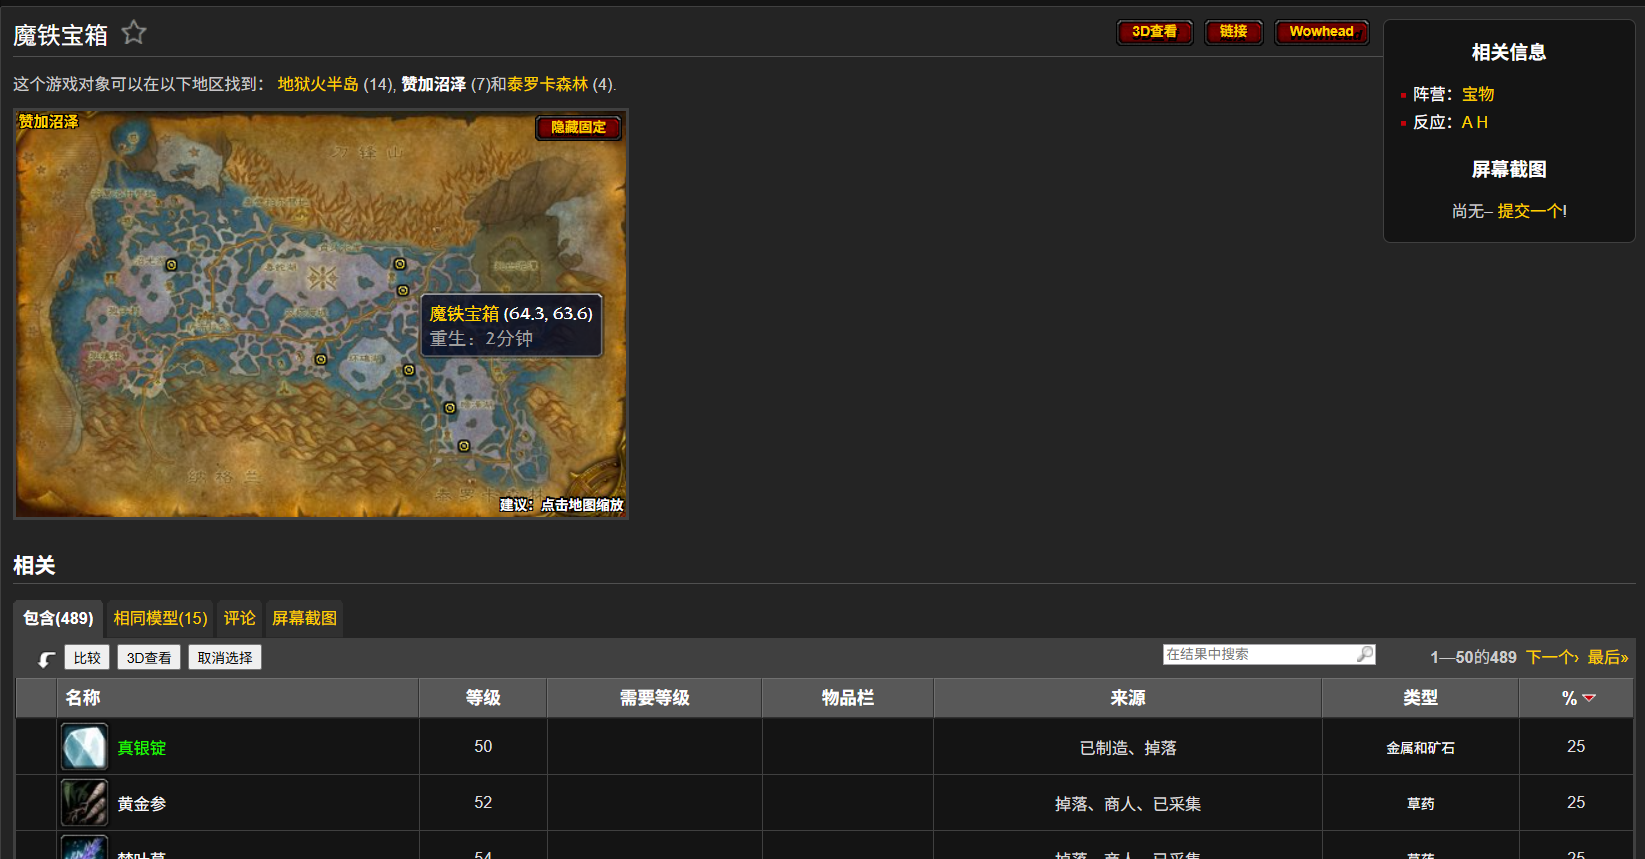Click the 金属和矿石 type cell
The height and width of the screenshot is (859, 1645).
tap(1420, 748)
